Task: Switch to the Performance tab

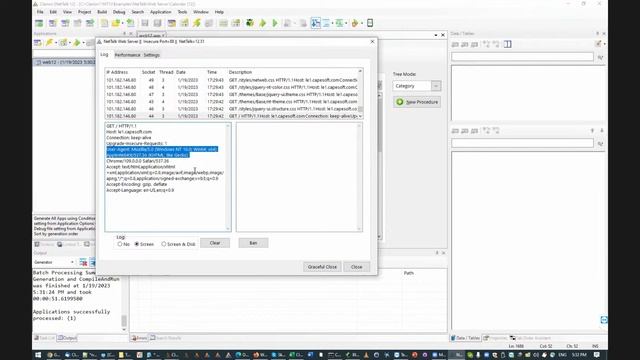Action: pyautogui.click(x=127, y=55)
